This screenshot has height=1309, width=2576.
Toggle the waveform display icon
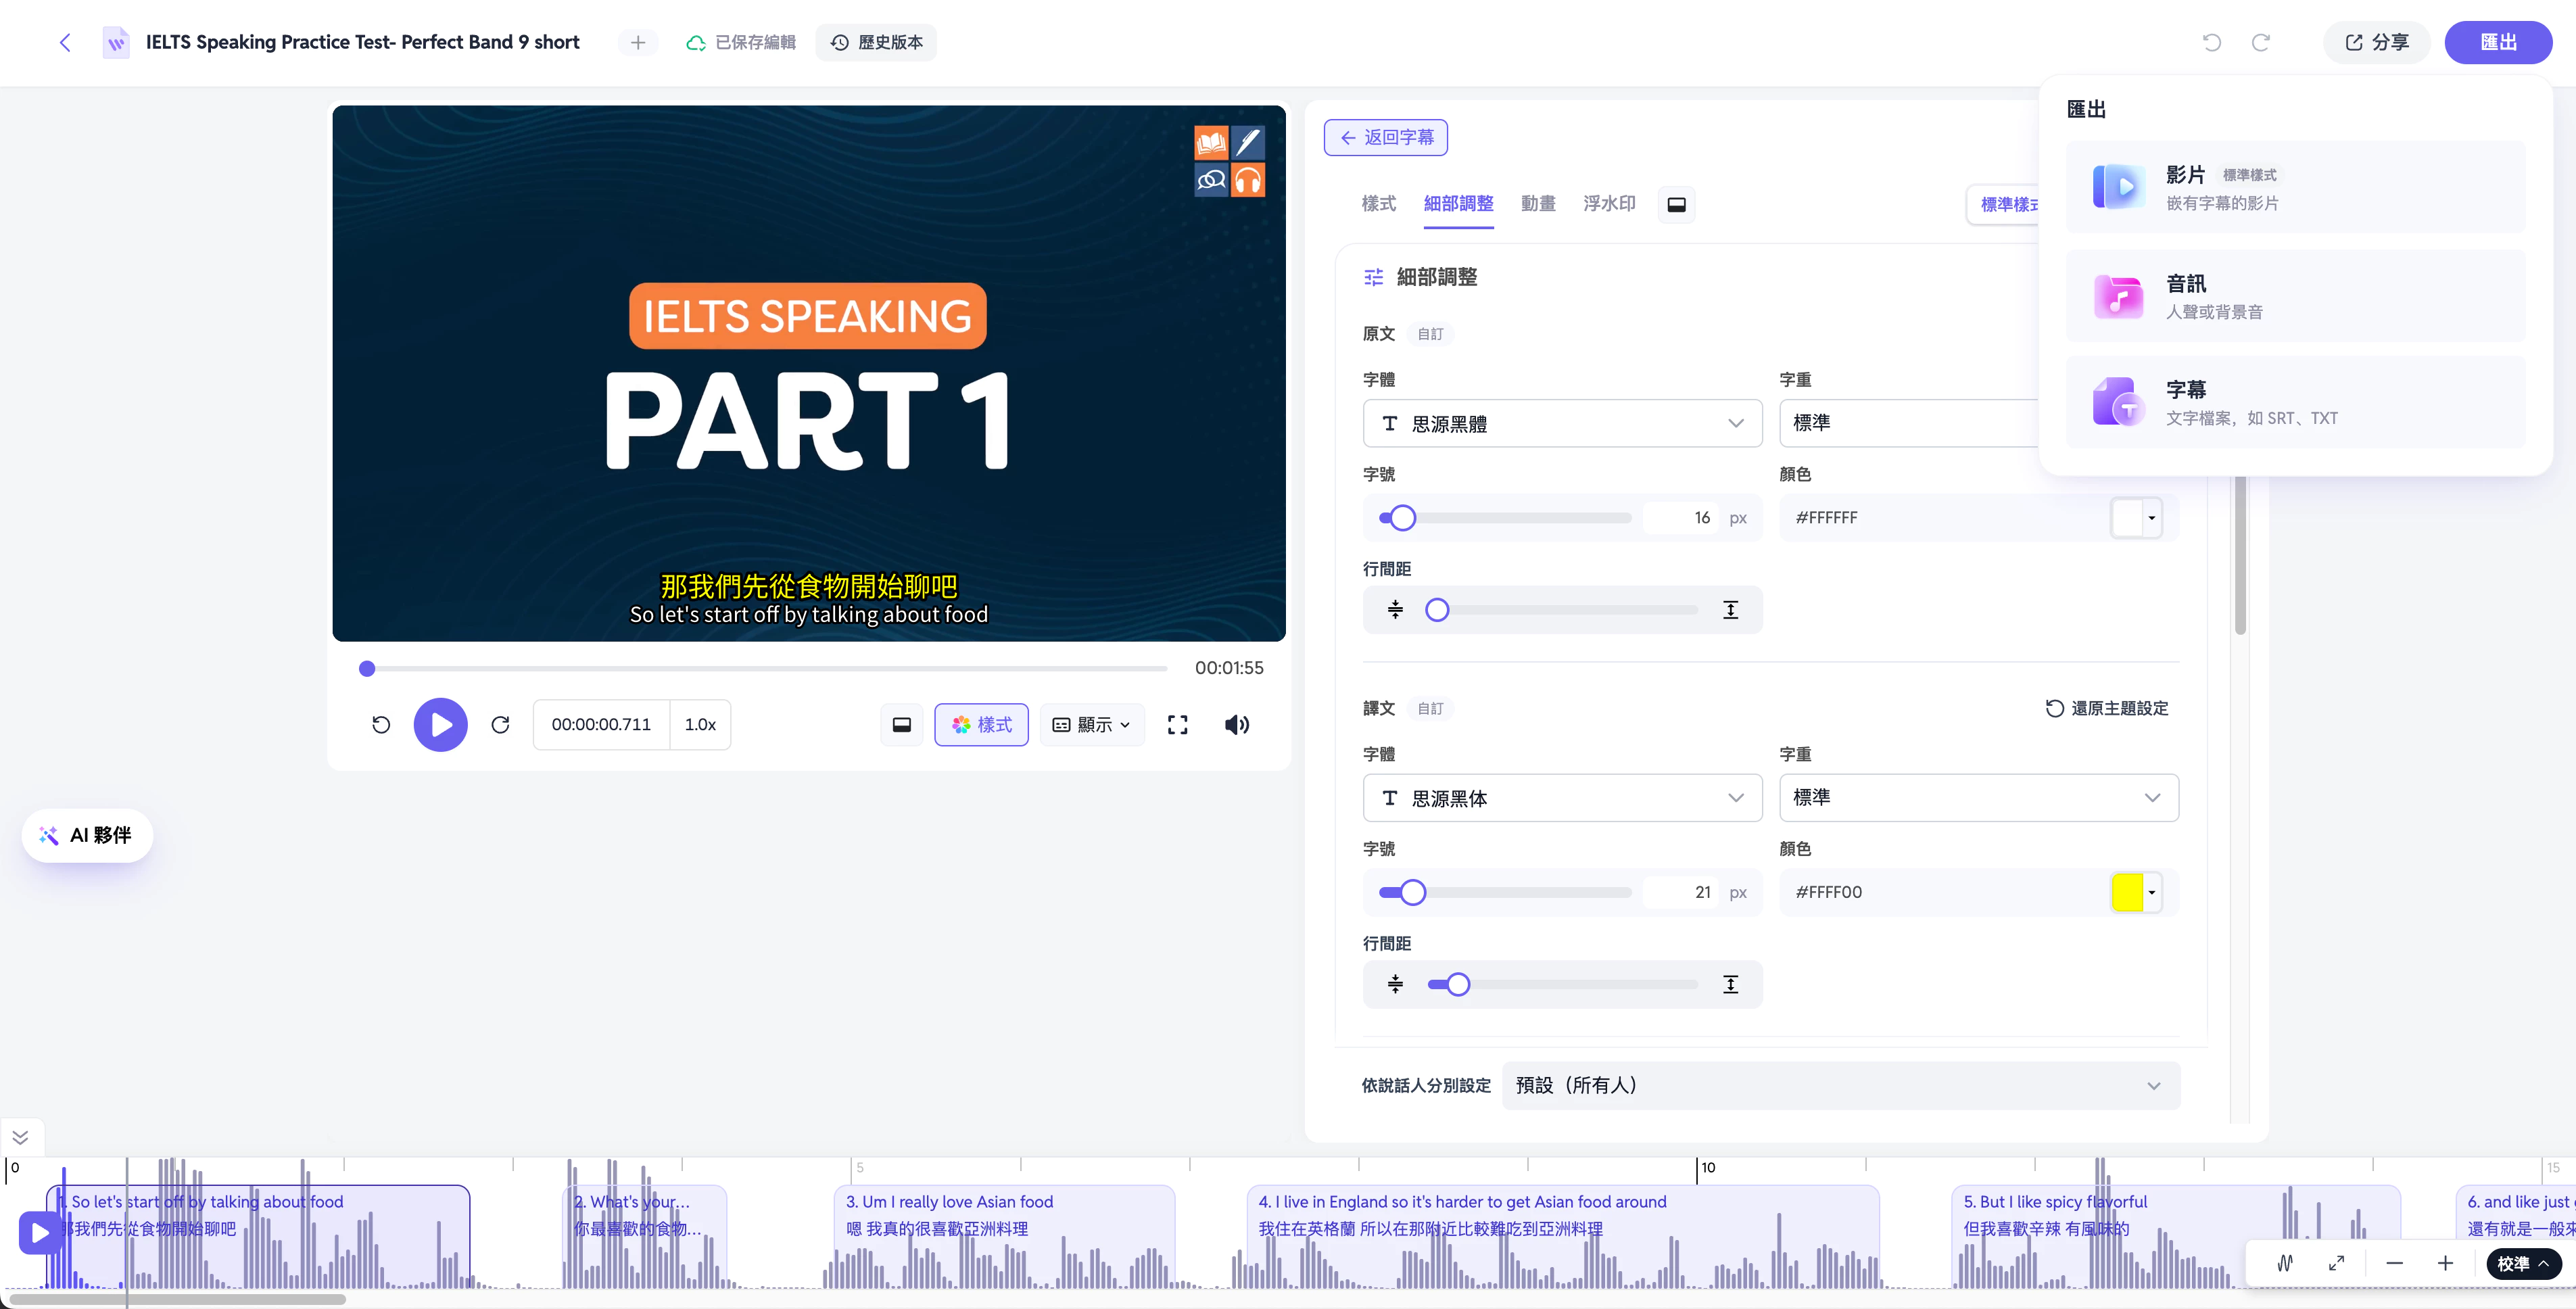tap(2285, 1263)
